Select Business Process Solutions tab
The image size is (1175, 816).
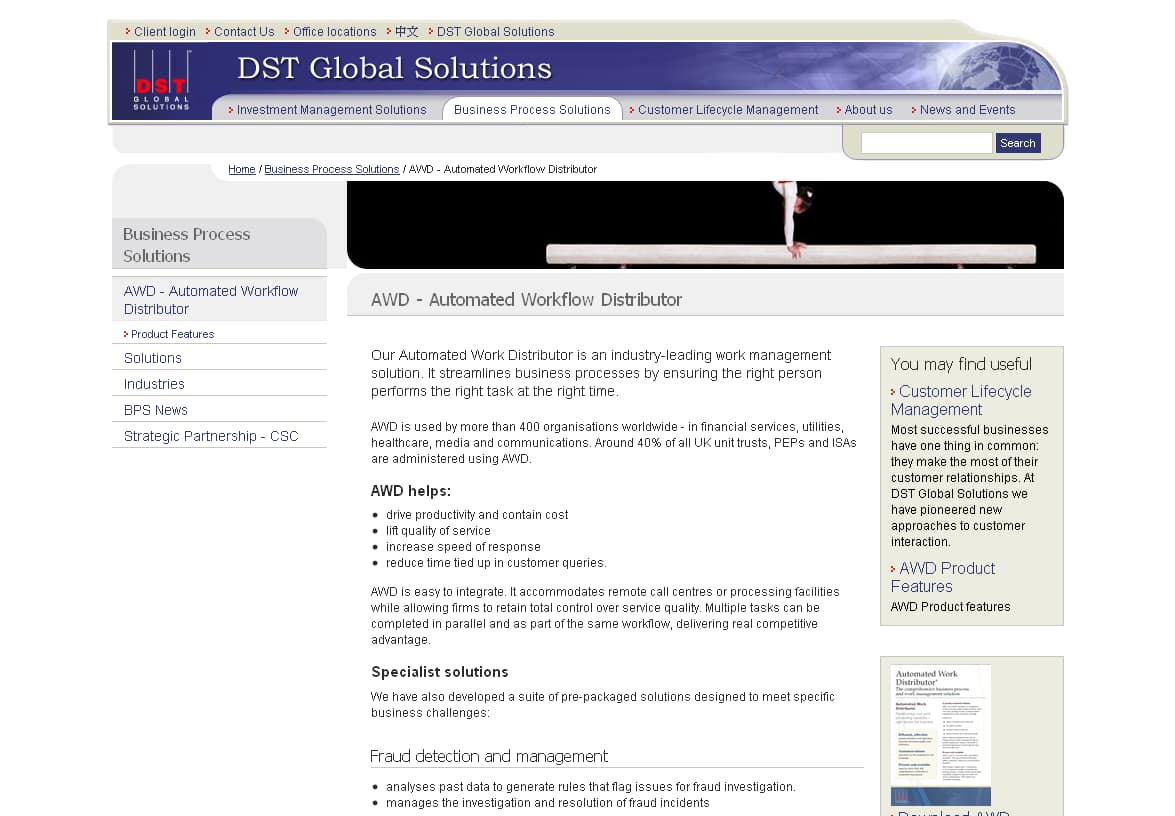point(532,110)
